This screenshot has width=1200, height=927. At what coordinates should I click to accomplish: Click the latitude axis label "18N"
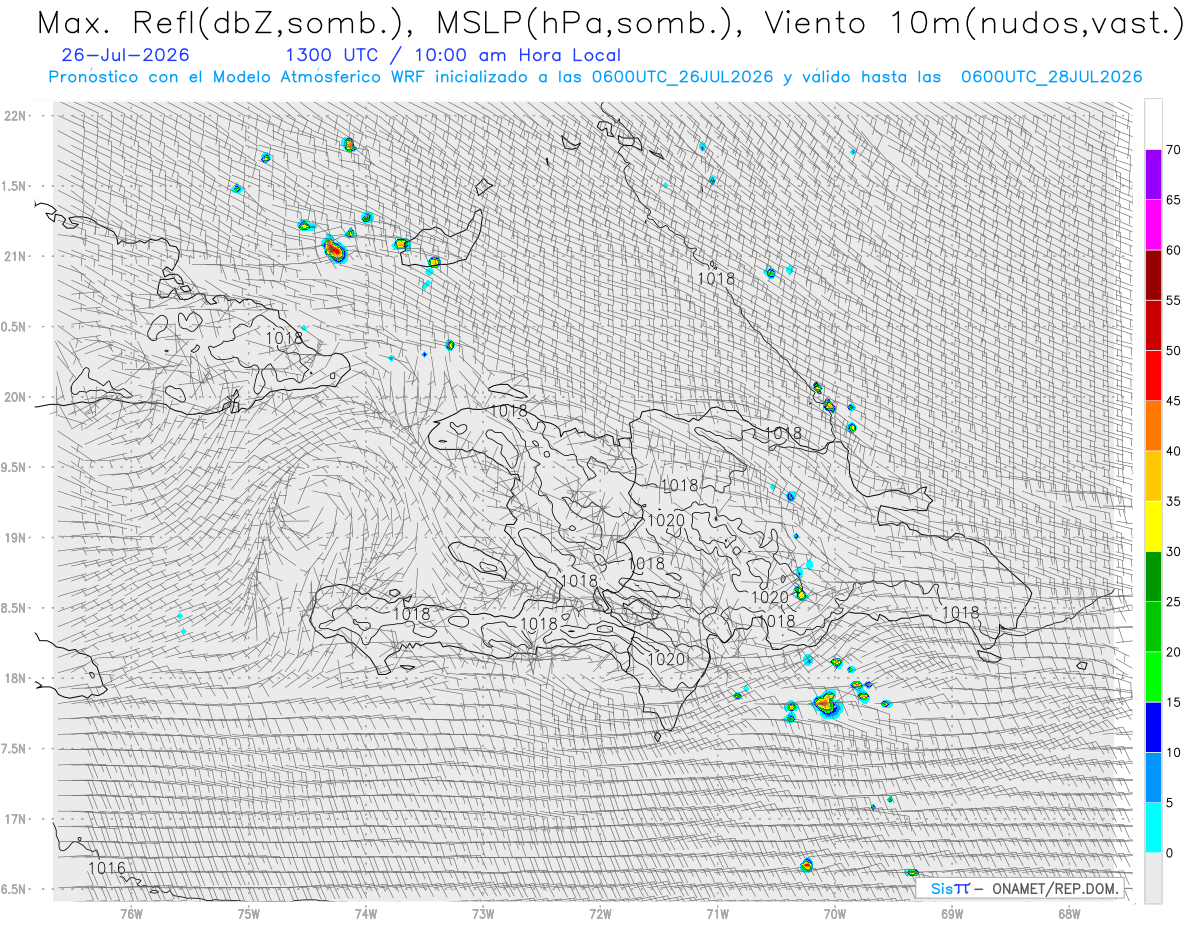tap(17, 679)
